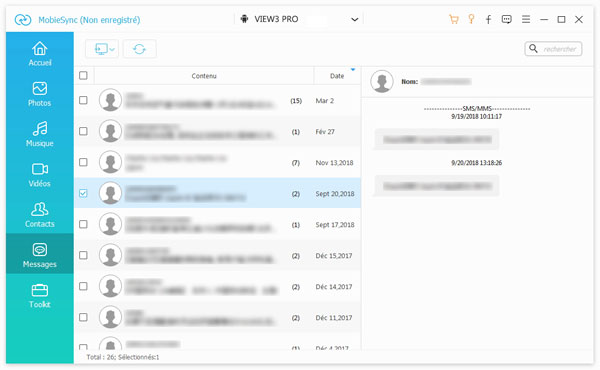This screenshot has height=370, width=600.
Task: Check the Déc 14,2017 conversation checkbox
Action: click(83, 286)
